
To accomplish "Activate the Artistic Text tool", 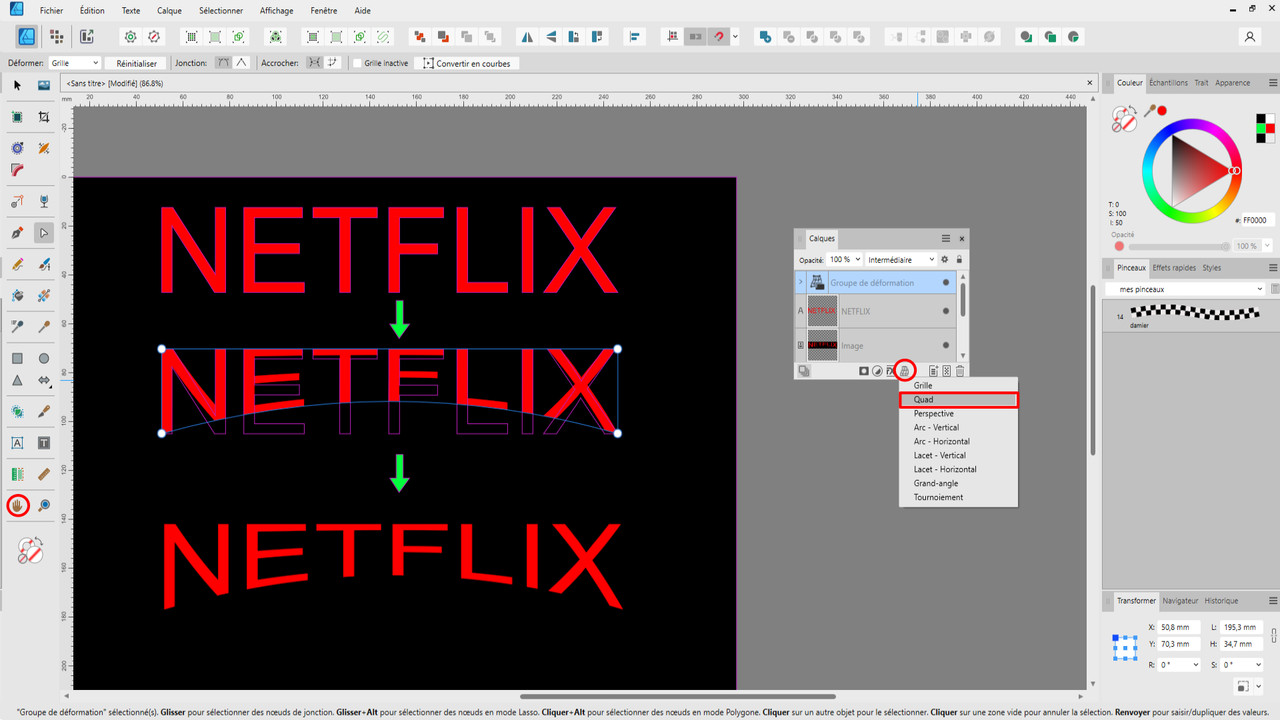I will point(17,443).
